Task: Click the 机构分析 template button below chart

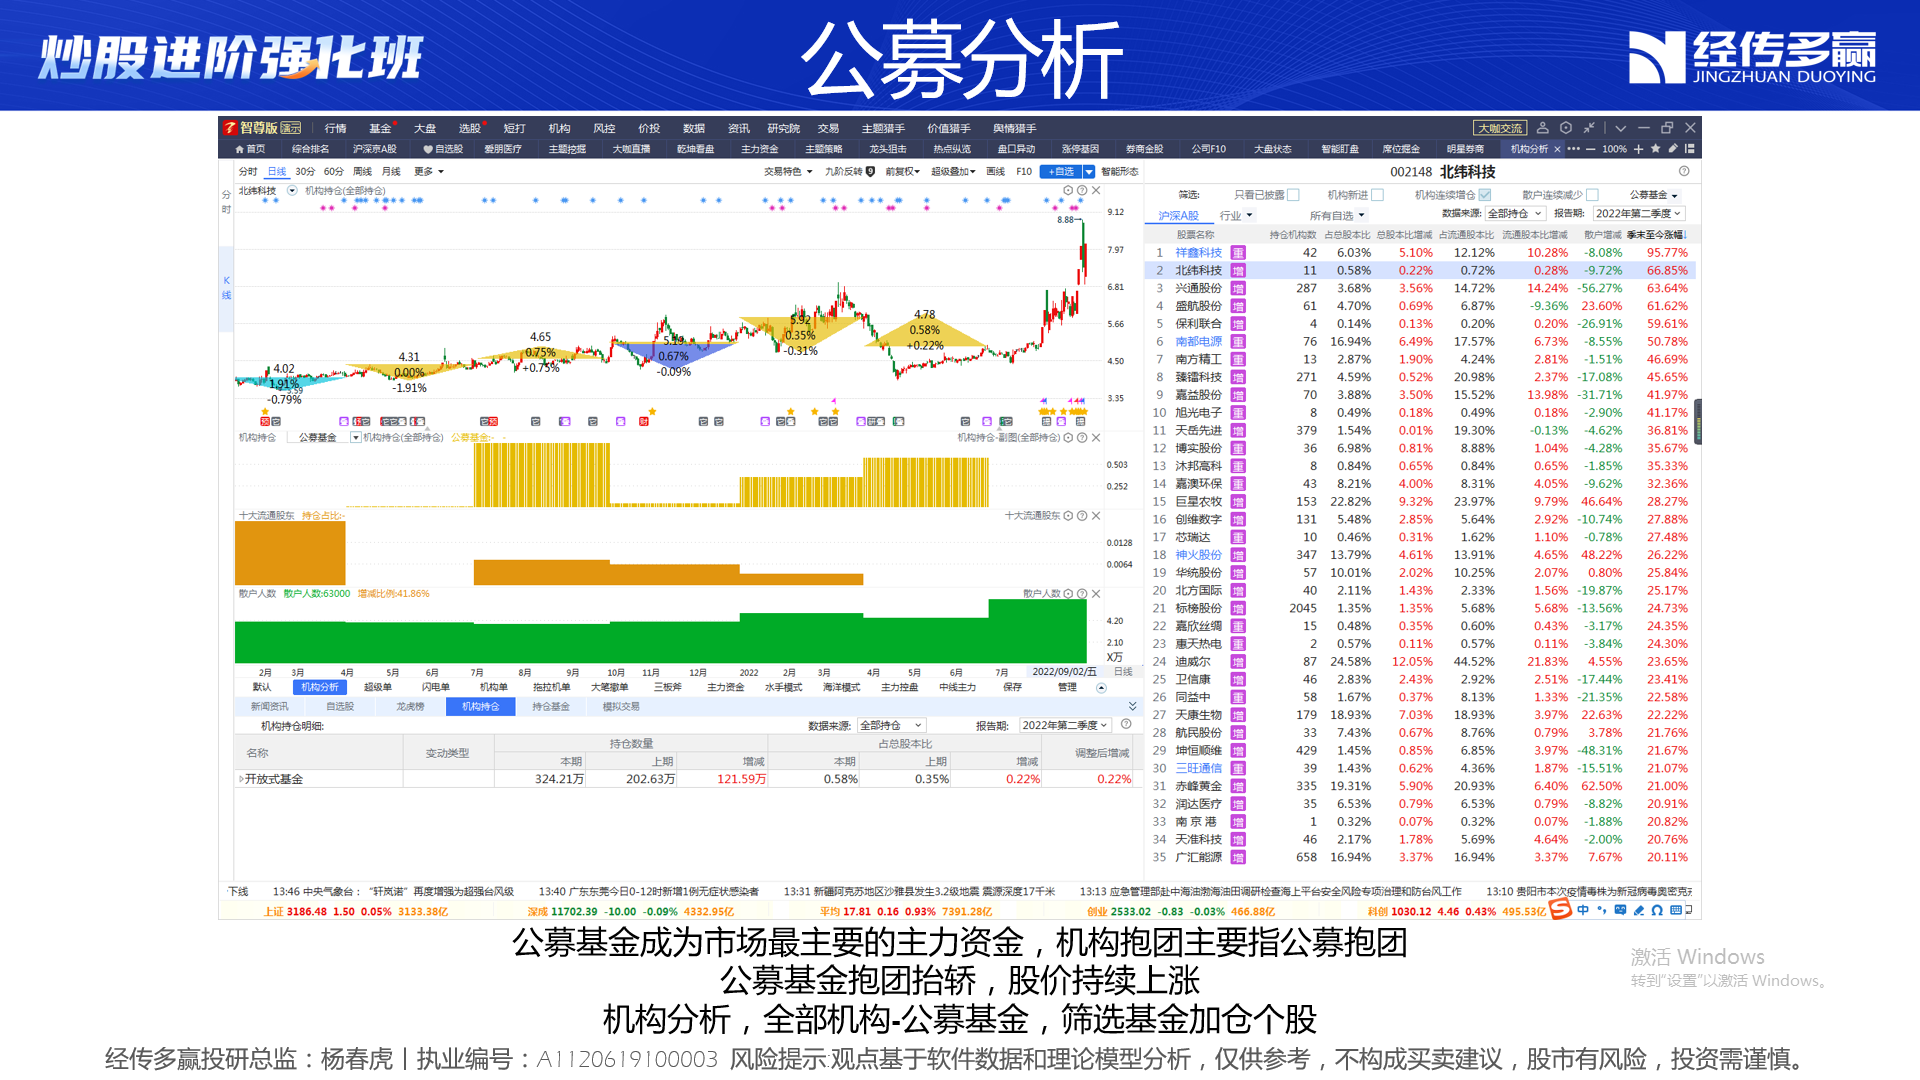Action: (320, 687)
